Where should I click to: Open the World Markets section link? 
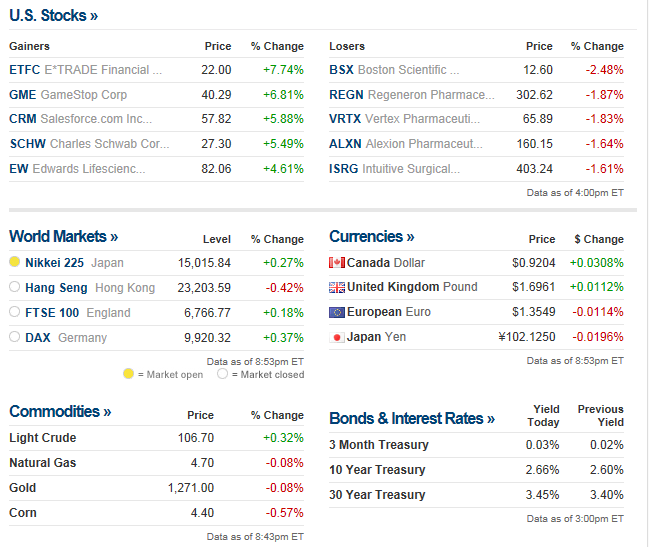[x=63, y=237]
